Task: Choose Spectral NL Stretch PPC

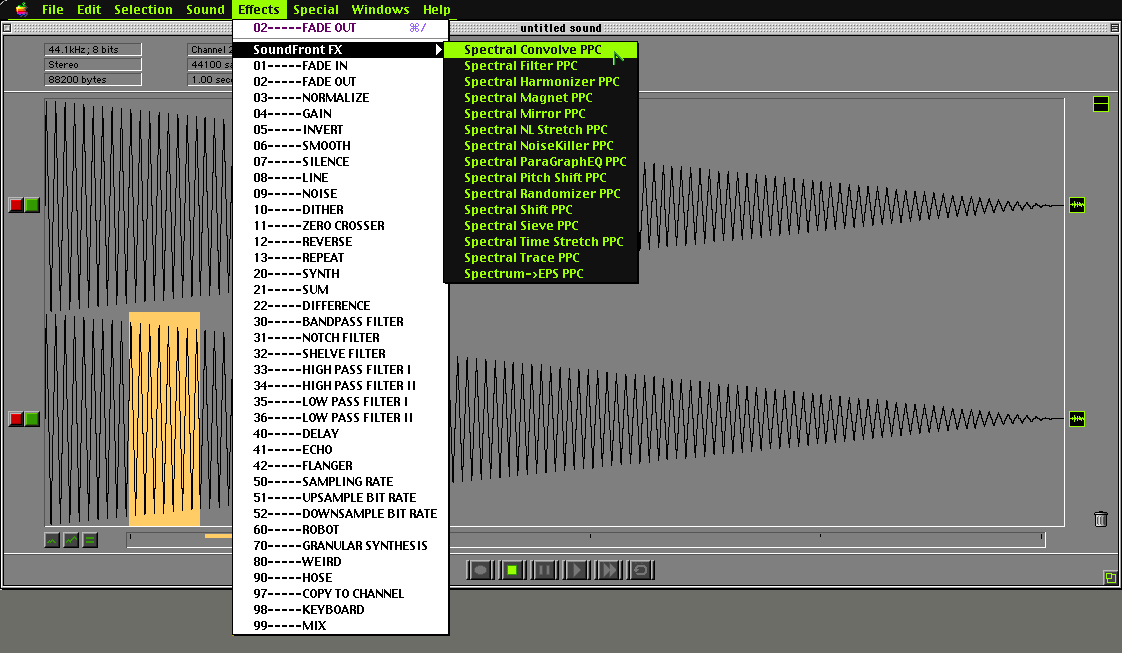Action: click(540, 129)
